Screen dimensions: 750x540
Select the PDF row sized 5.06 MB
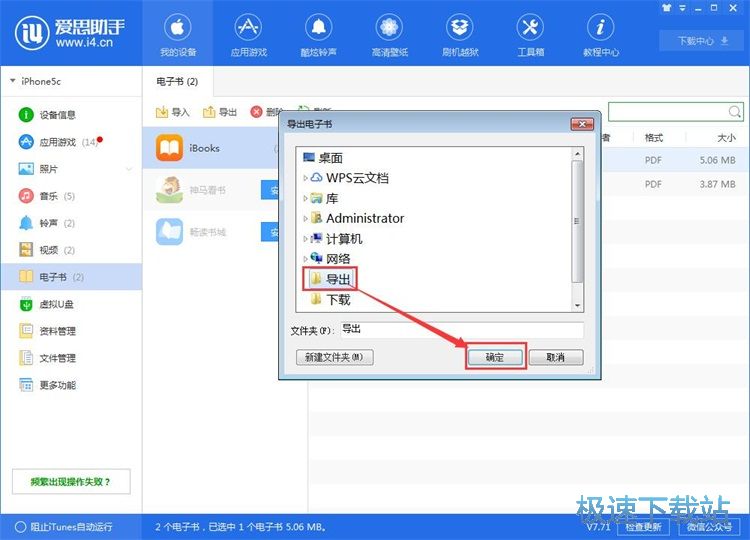[x=675, y=160]
